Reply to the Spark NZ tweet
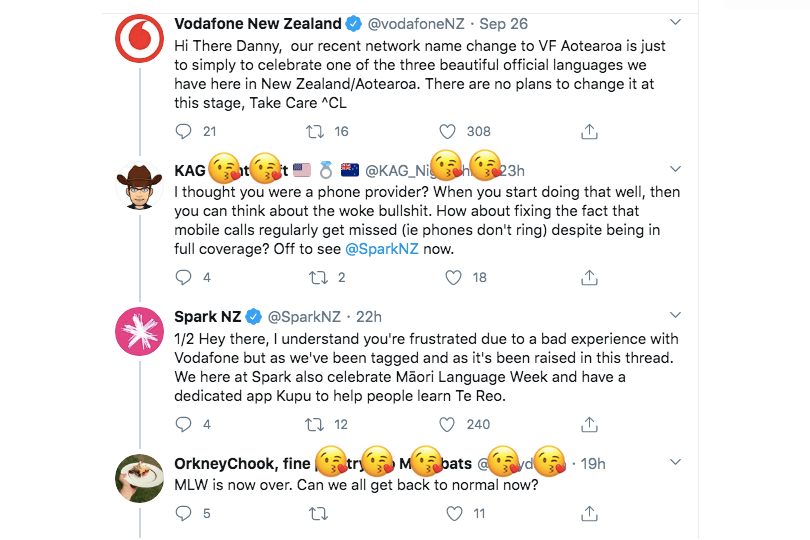The image size is (810, 540). click(183, 424)
